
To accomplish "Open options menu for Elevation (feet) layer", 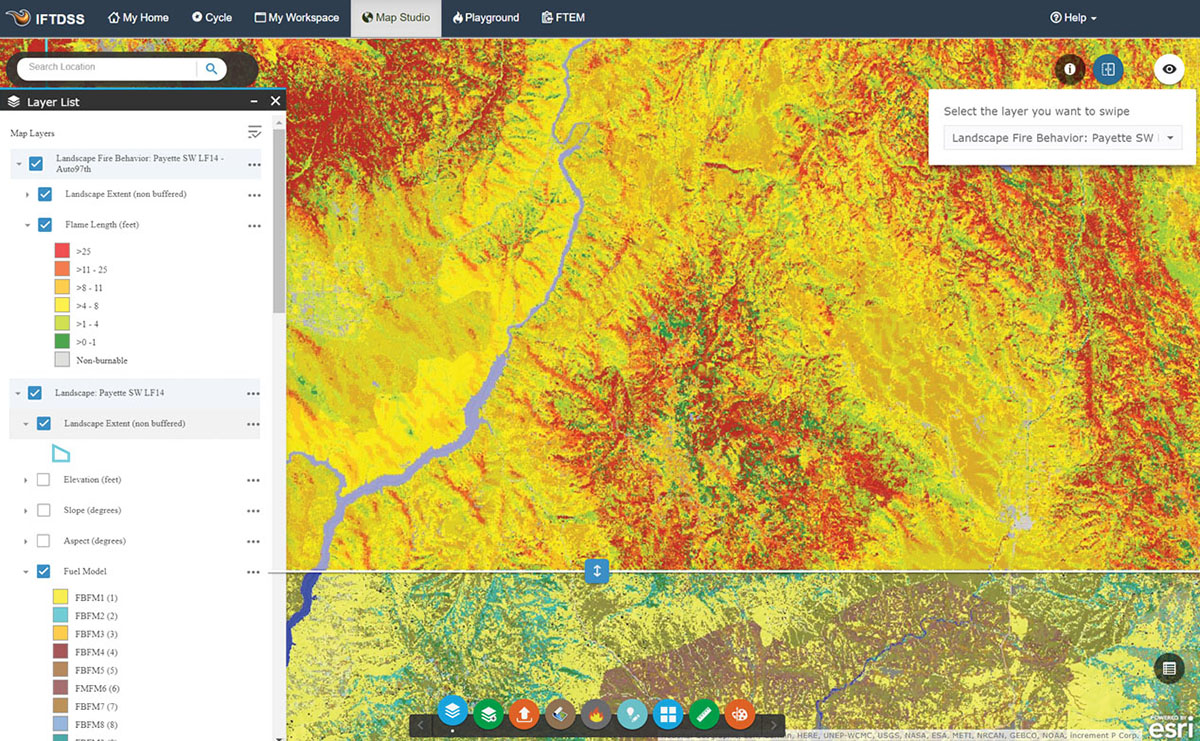I will [254, 481].
